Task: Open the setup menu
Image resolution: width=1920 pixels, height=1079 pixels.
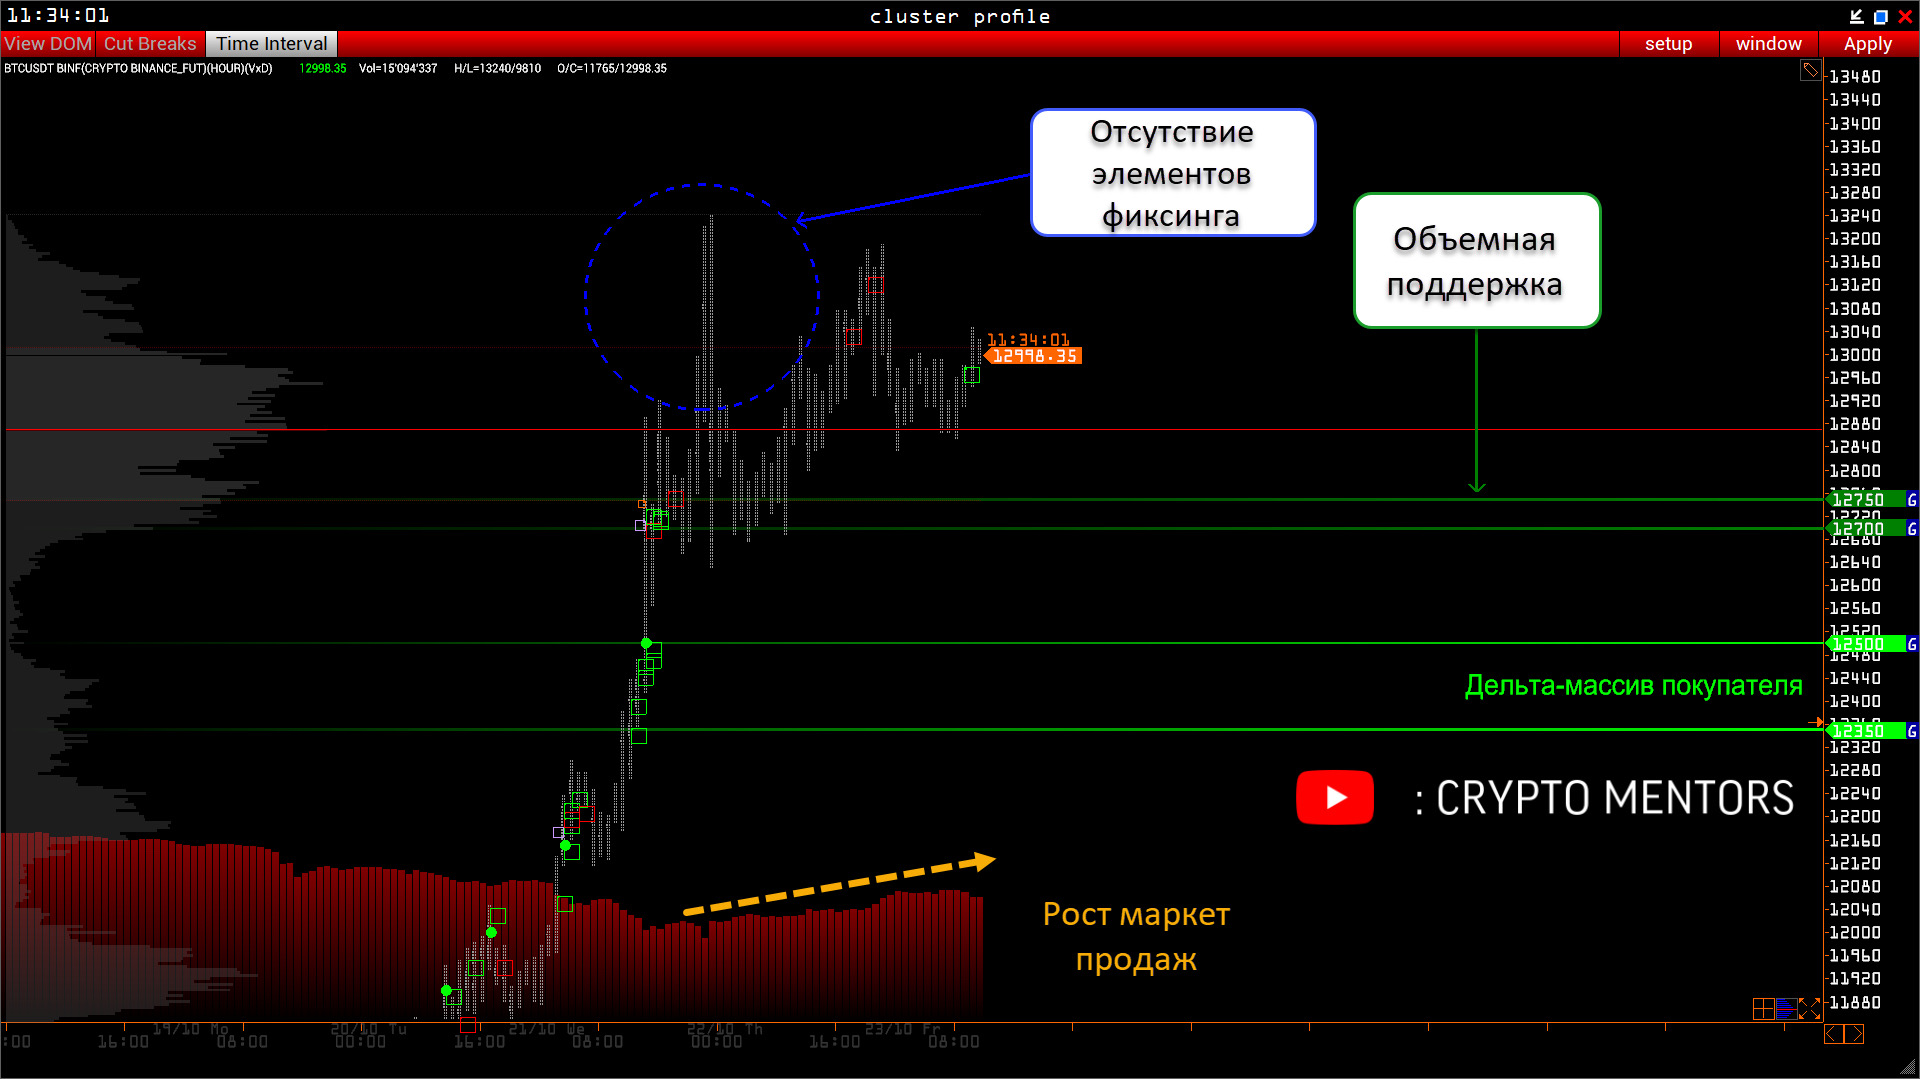Action: [x=1668, y=44]
